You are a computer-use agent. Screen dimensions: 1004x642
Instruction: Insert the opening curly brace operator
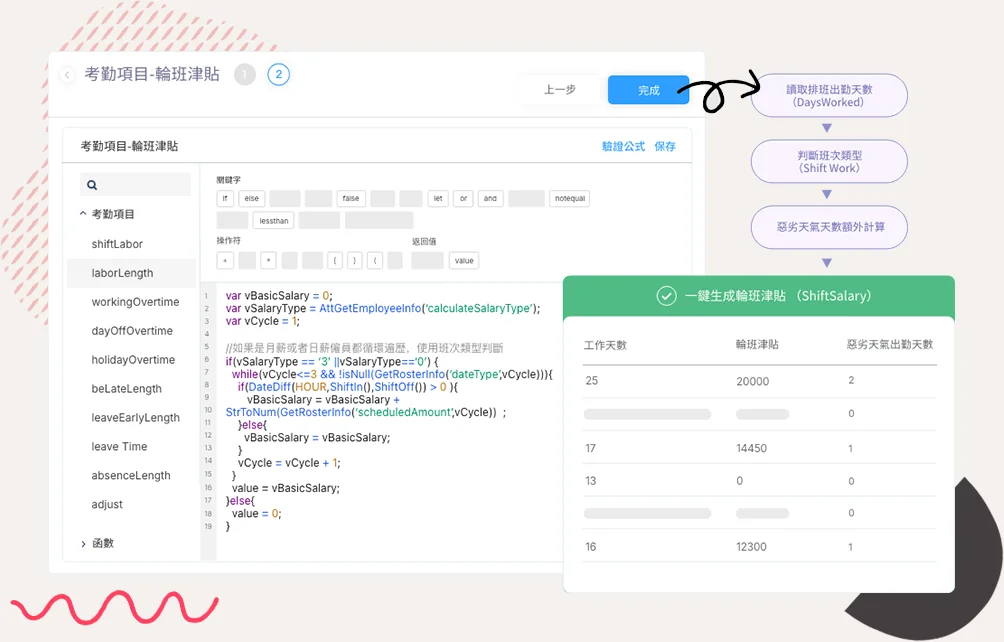tap(334, 261)
